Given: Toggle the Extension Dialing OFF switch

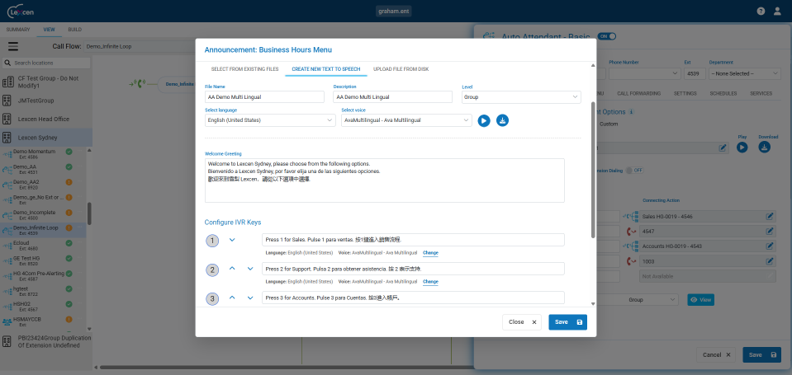Looking at the screenshot, I should tap(634, 170).
